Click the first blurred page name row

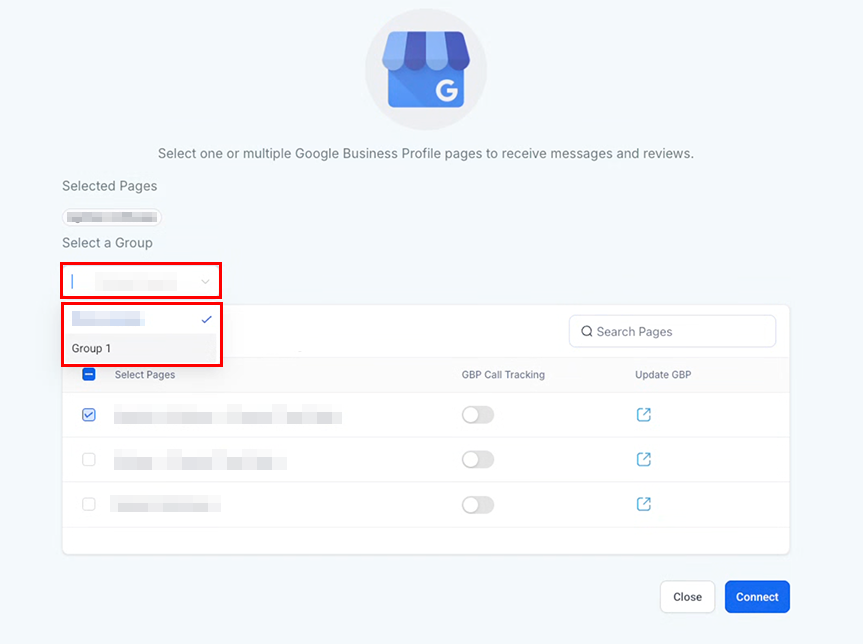tap(228, 414)
